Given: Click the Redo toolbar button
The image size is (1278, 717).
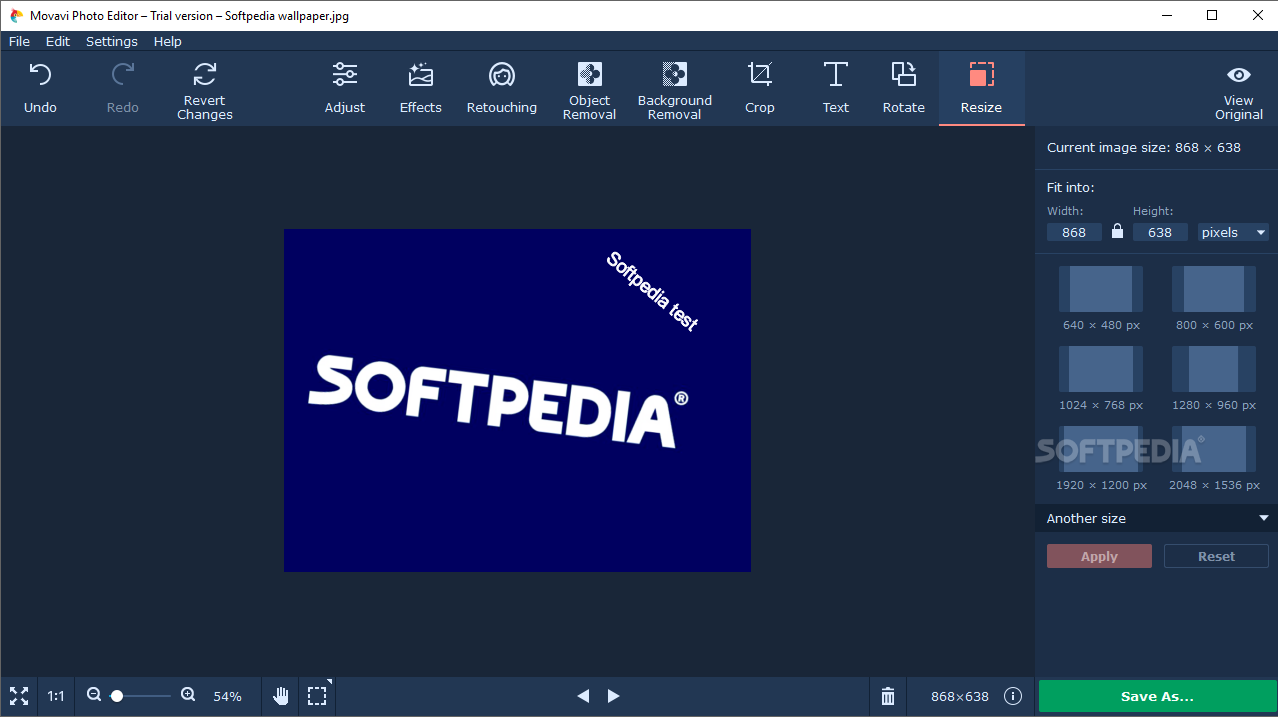Looking at the screenshot, I should (123, 88).
